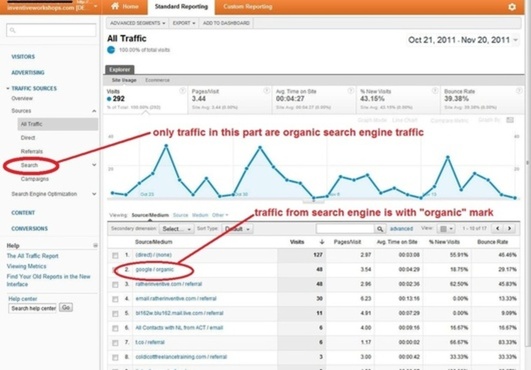Open the settings gear icon
The image size is (531, 370).
[512, 7]
